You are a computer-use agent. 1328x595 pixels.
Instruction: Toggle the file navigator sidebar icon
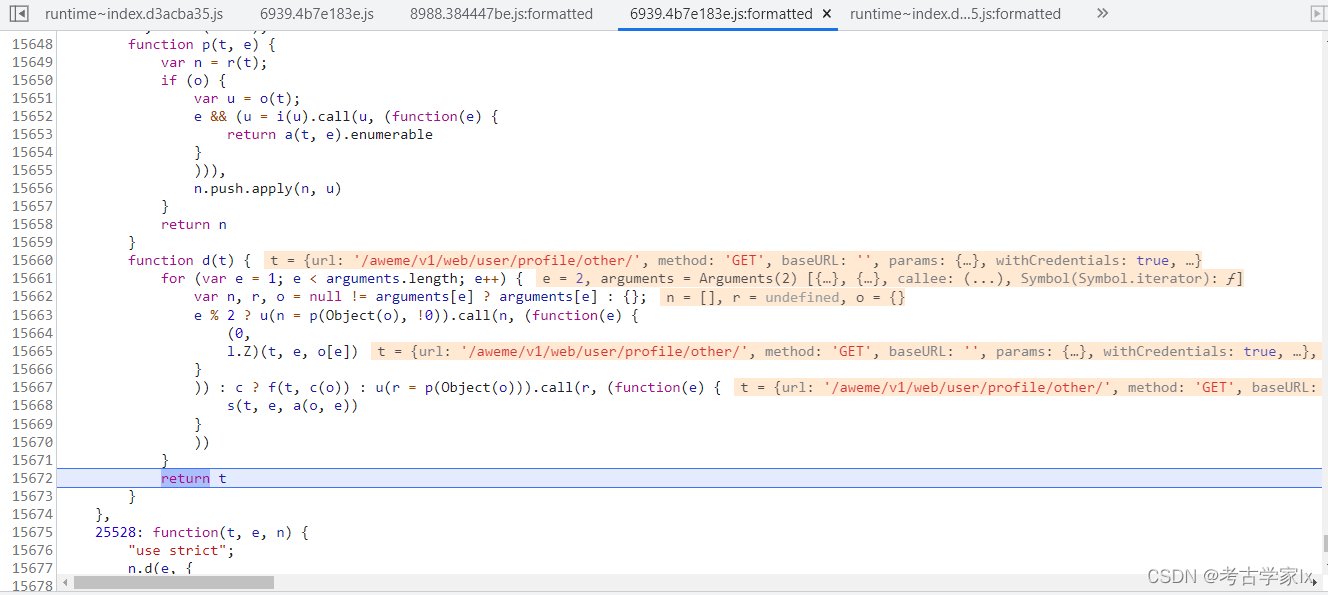pos(19,13)
